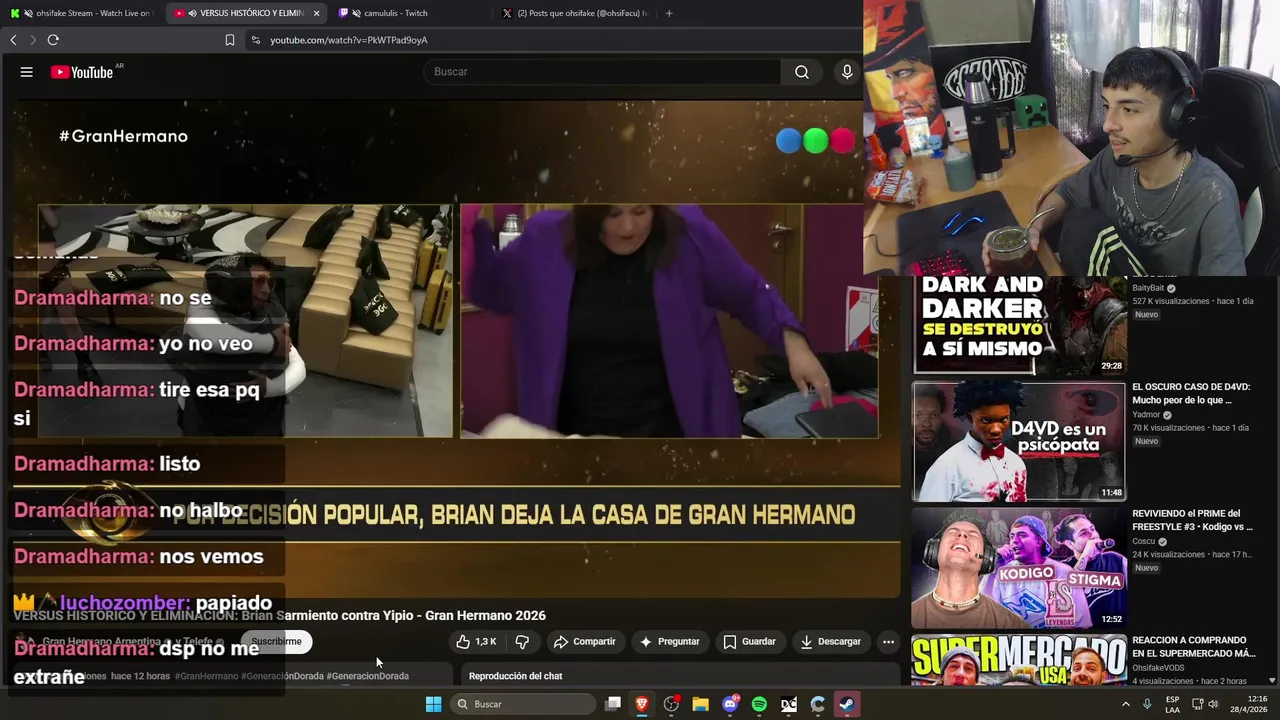Open Steam from taskbar
Image resolution: width=1280 pixels, height=720 pixels.
click(x=846, y=704)
